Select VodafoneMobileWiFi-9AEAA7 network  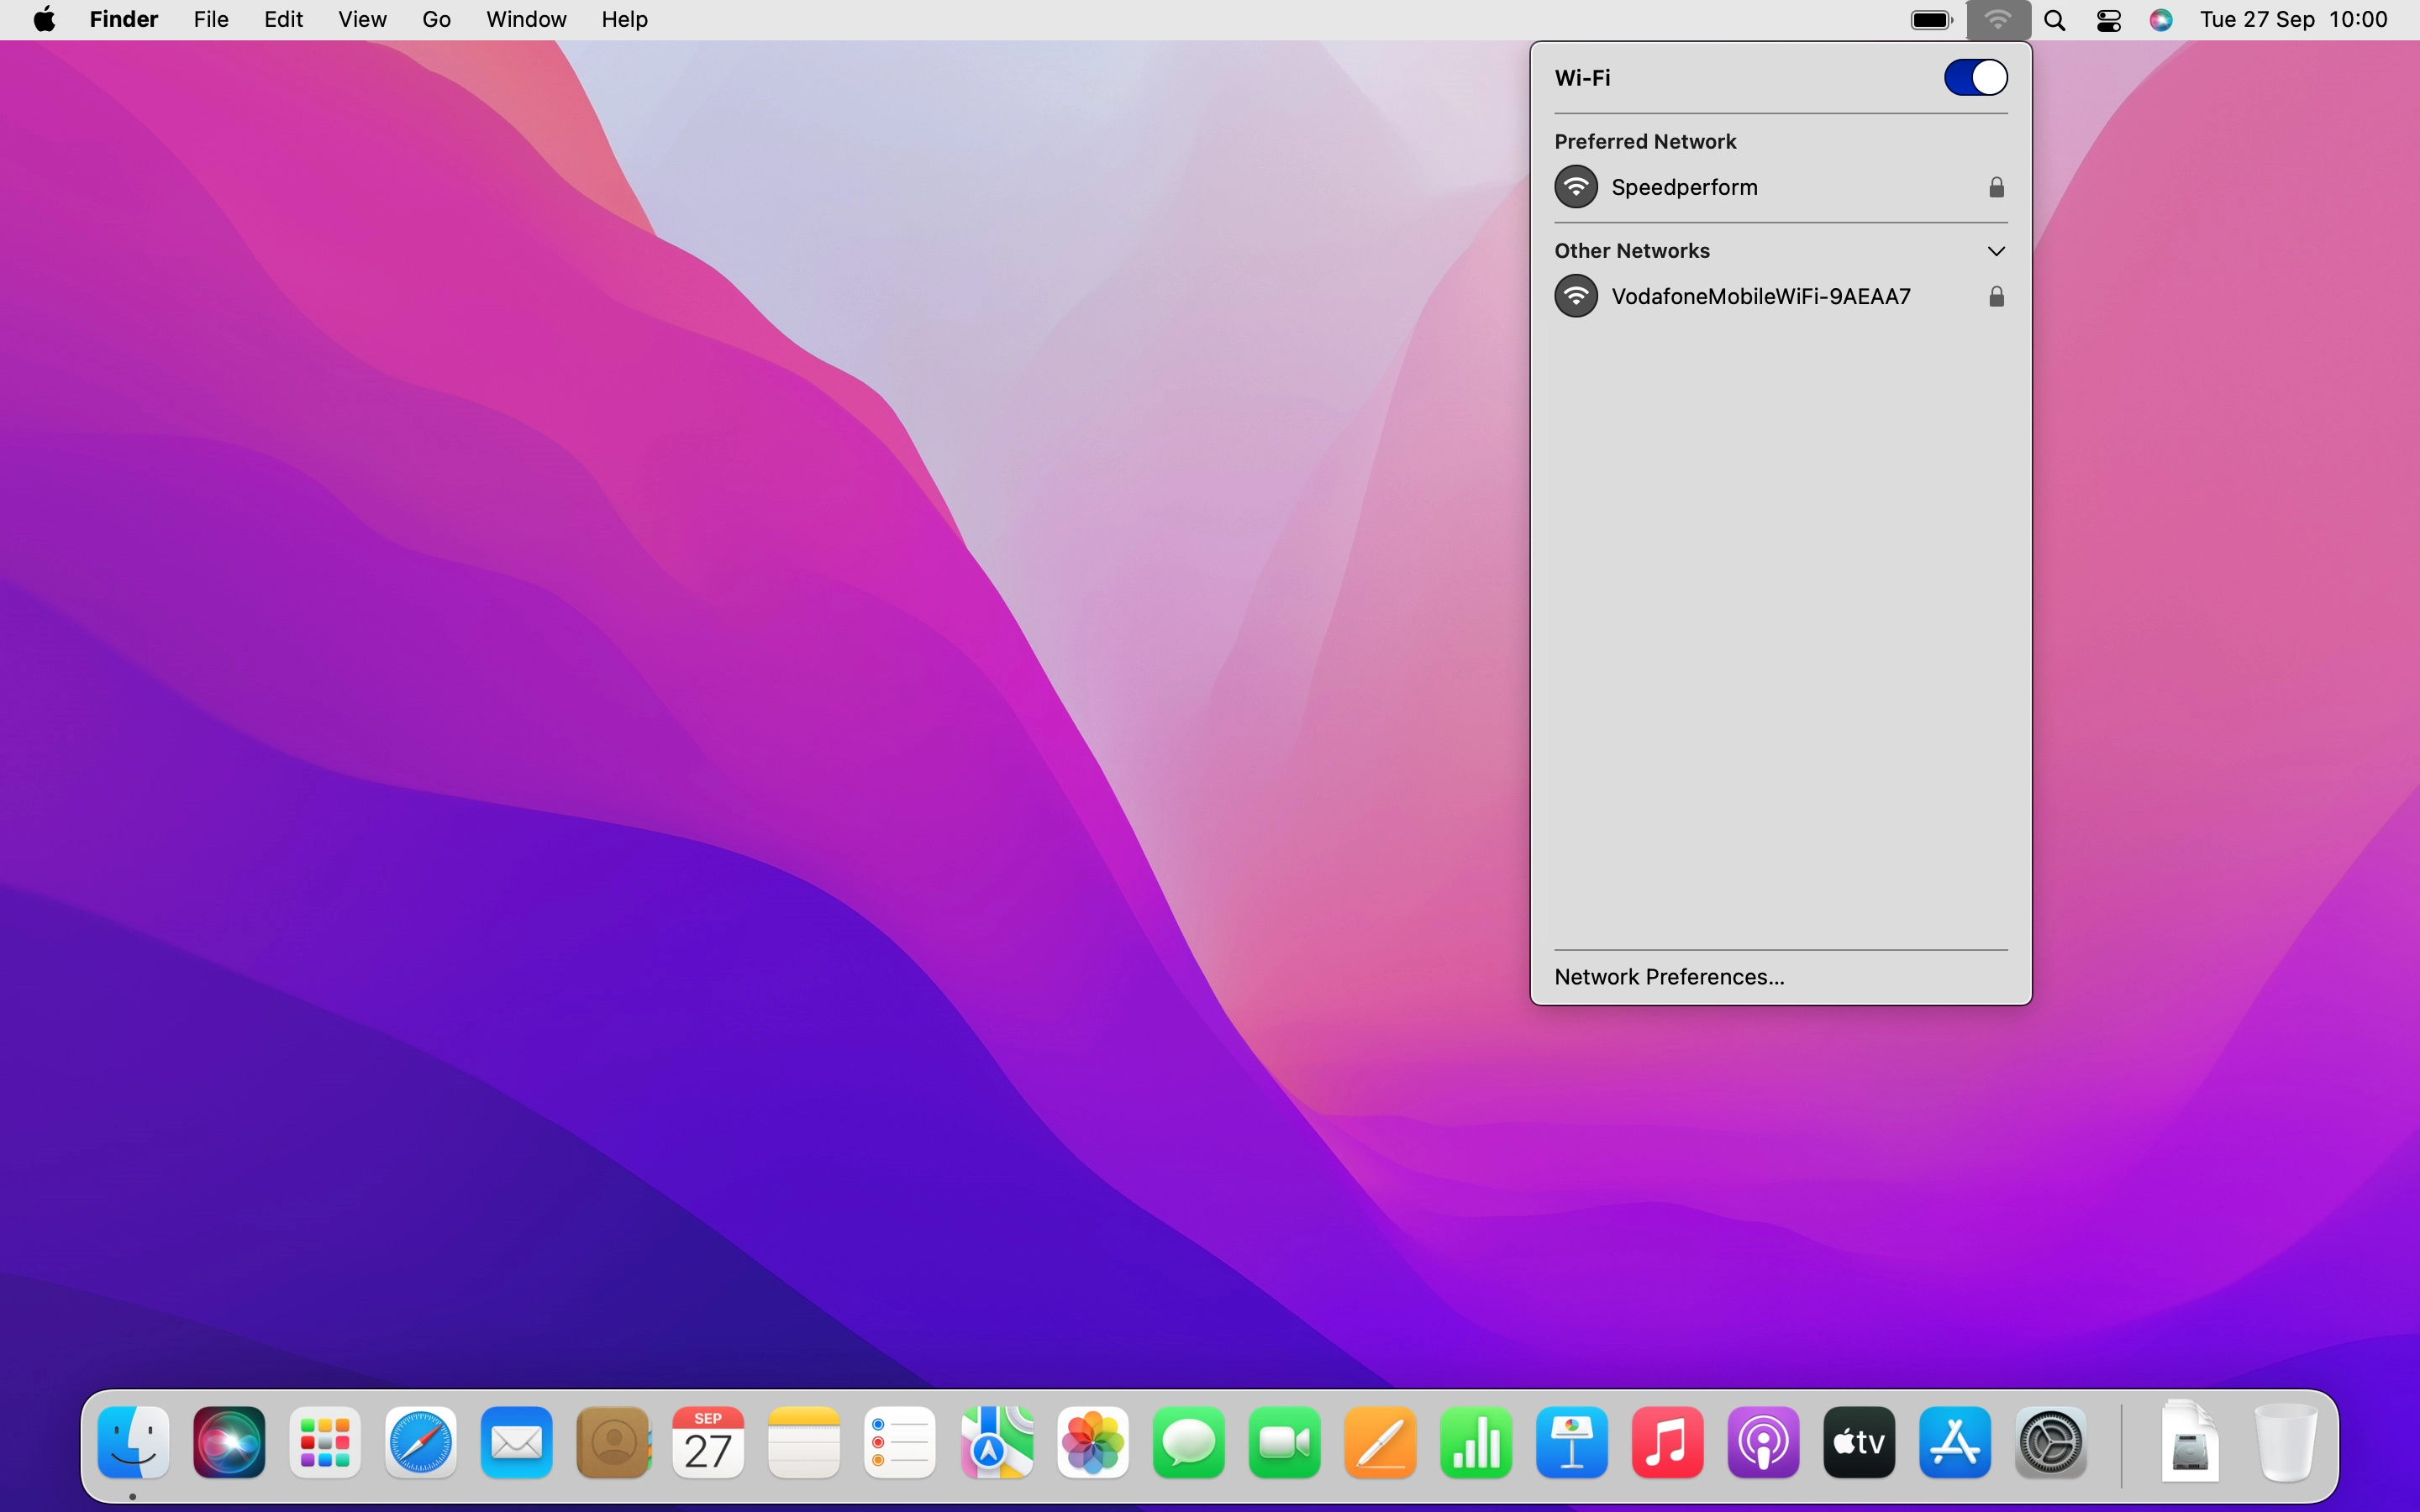[x=1760, y=296]
